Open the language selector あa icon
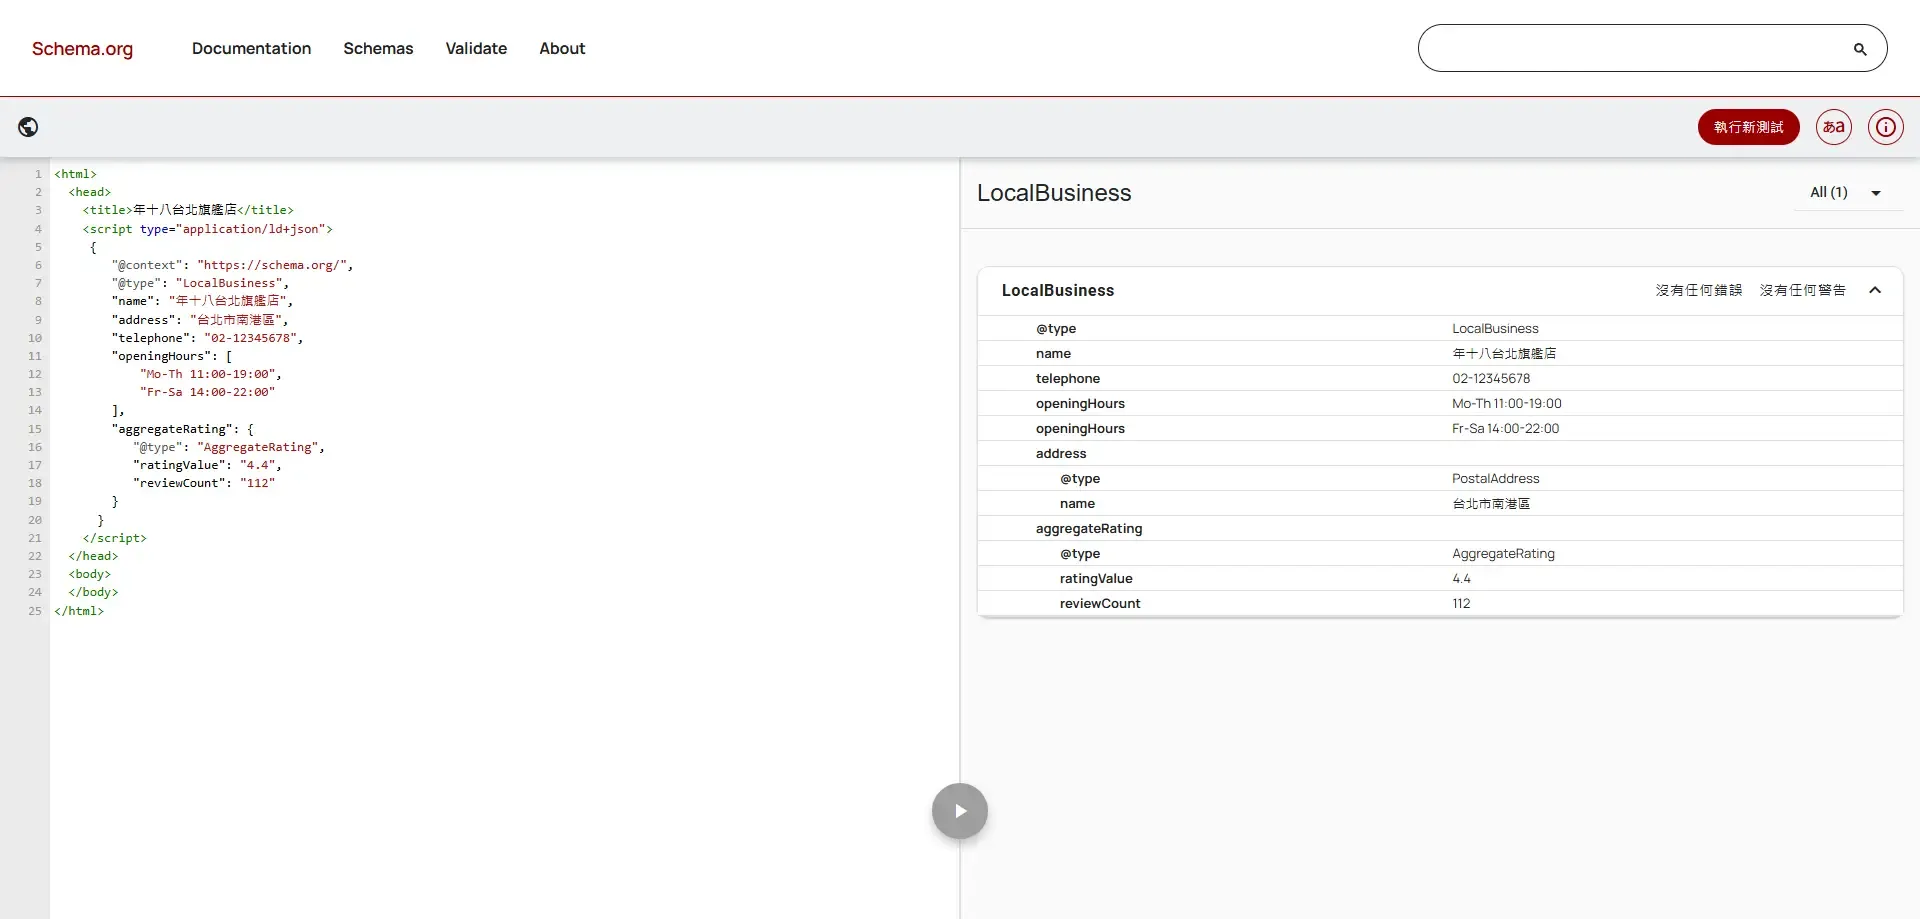This screenshot has height=919, width=1920. click(1833, 127)
